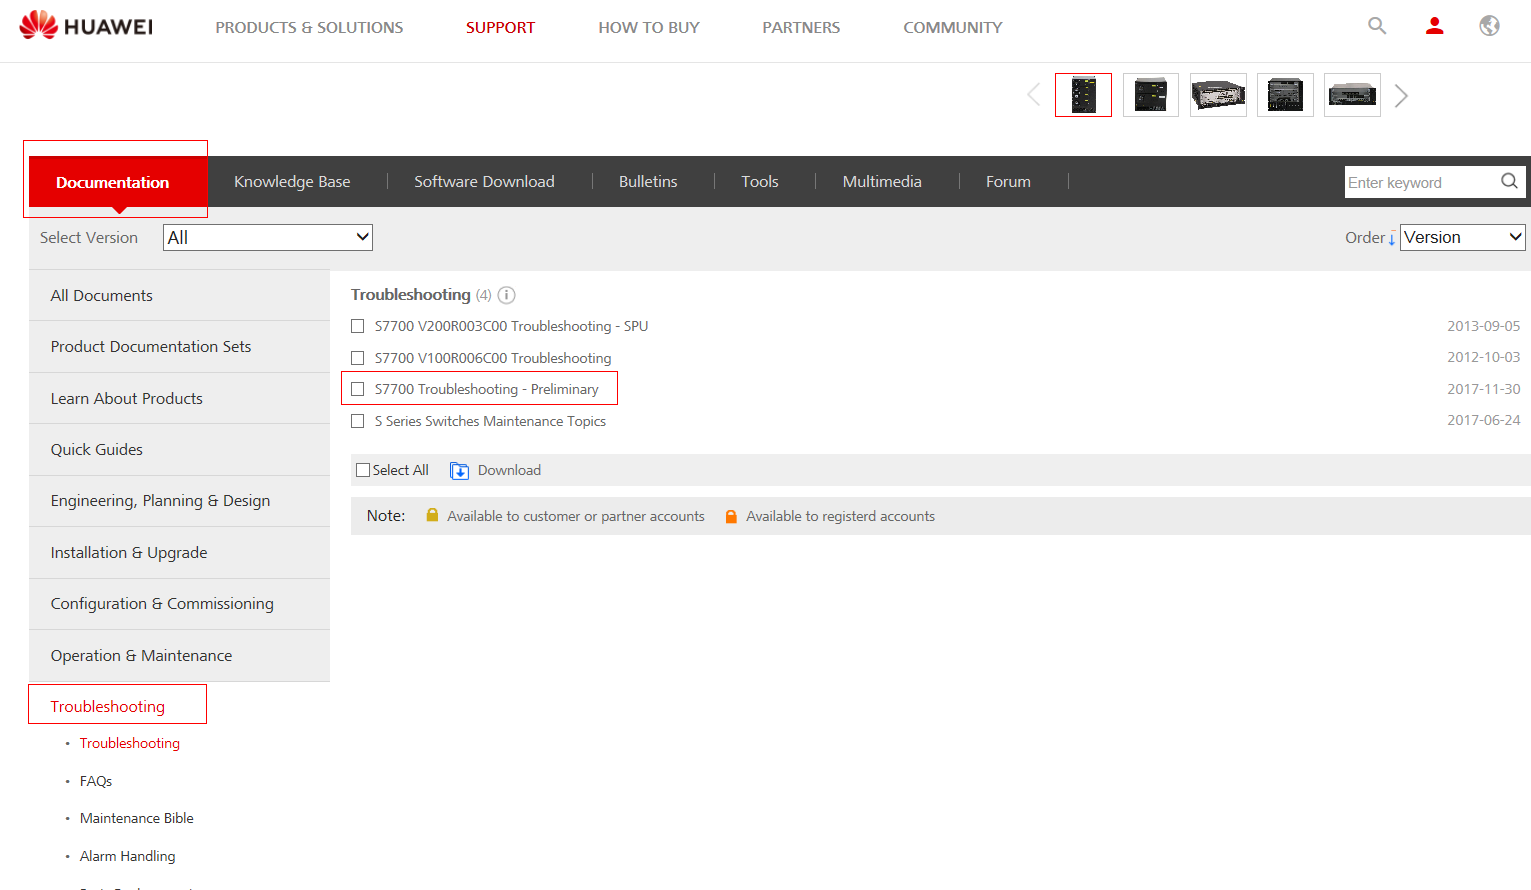Switch to Tools tab
The width and height of the screenshot is (1531, 890).
(x=760, y=181)
